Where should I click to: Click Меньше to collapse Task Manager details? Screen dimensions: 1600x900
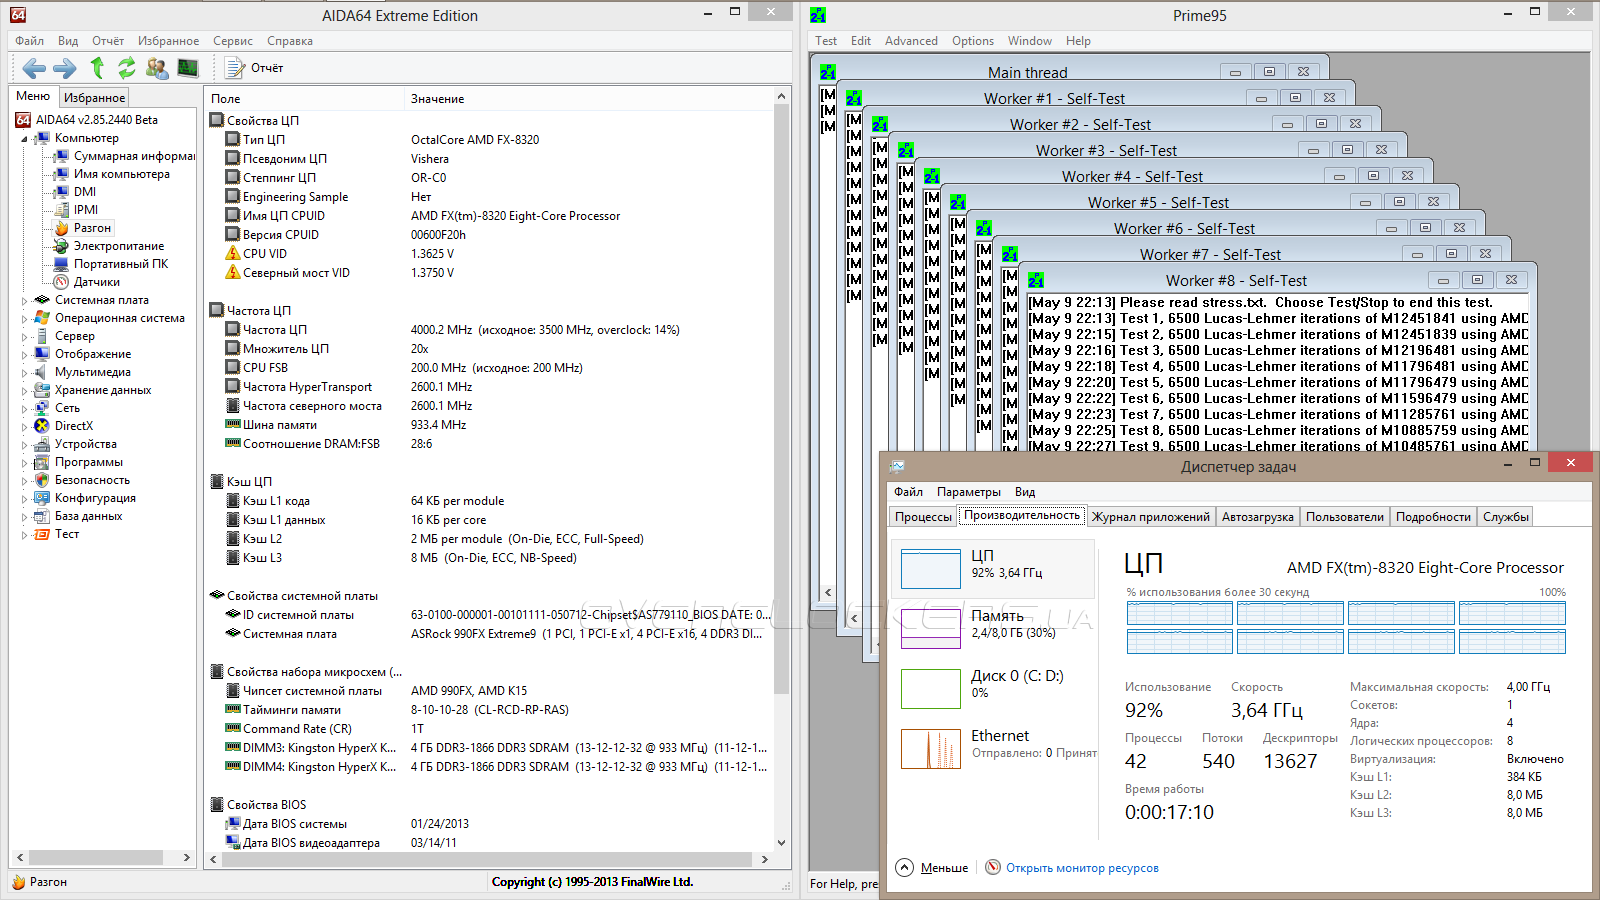pyautogui.click(x=943, y=868)
